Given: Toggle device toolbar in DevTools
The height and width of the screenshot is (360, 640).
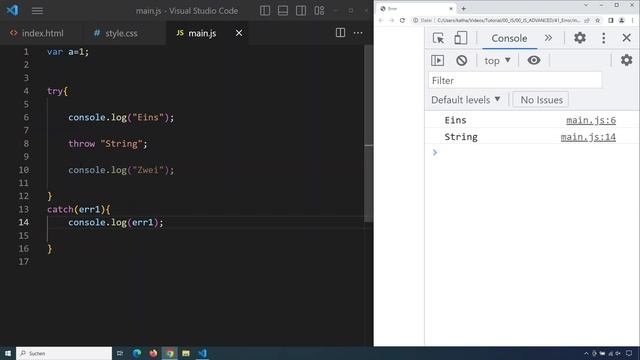Looking at the screenshot, I should coord(461,38).
